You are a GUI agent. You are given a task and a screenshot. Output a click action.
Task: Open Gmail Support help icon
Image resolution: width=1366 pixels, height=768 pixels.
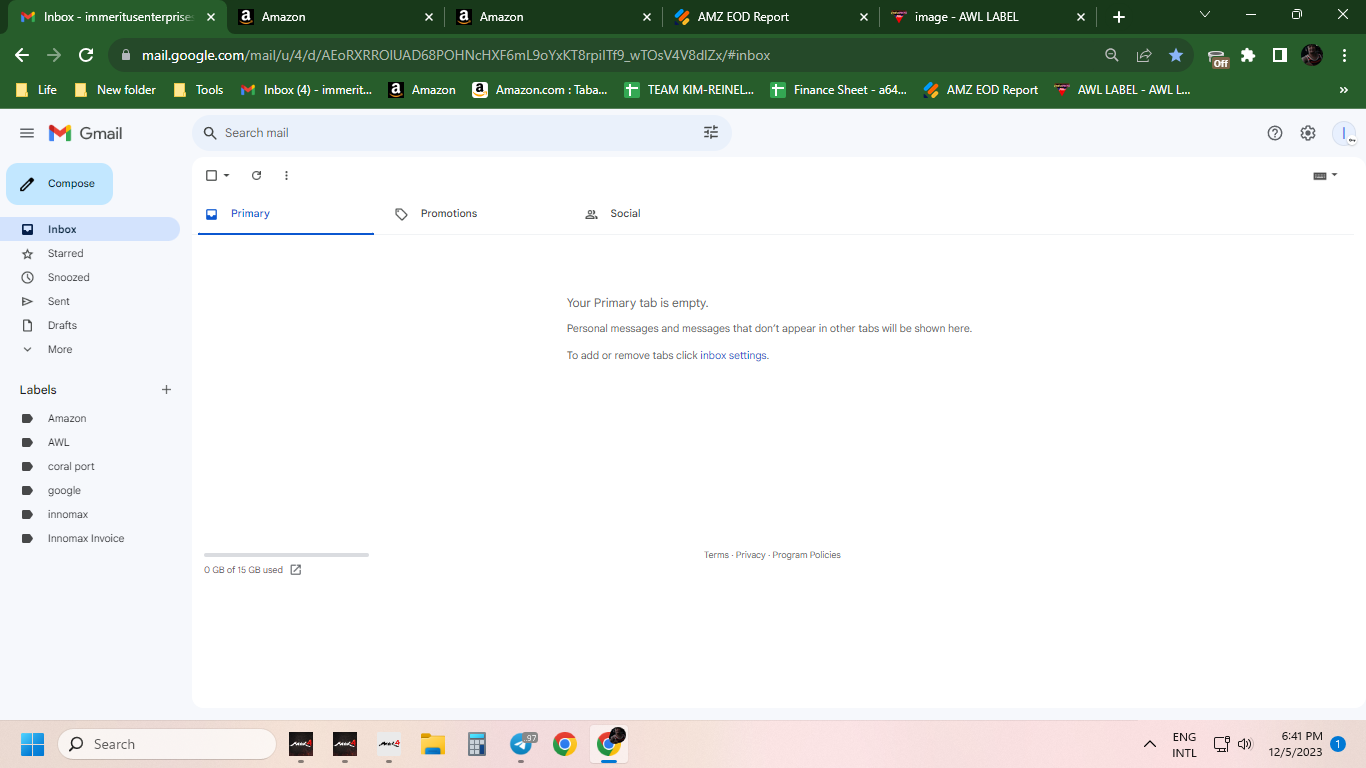point(1275,133)
